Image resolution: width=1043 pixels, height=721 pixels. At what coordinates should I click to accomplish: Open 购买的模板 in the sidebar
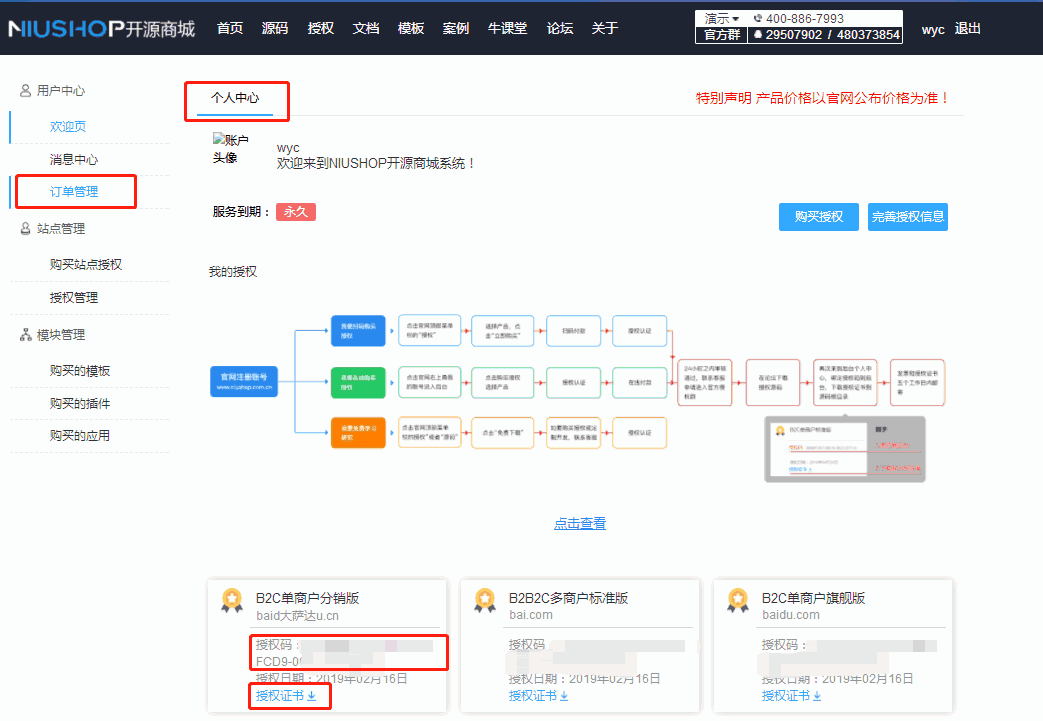(80, 371)
